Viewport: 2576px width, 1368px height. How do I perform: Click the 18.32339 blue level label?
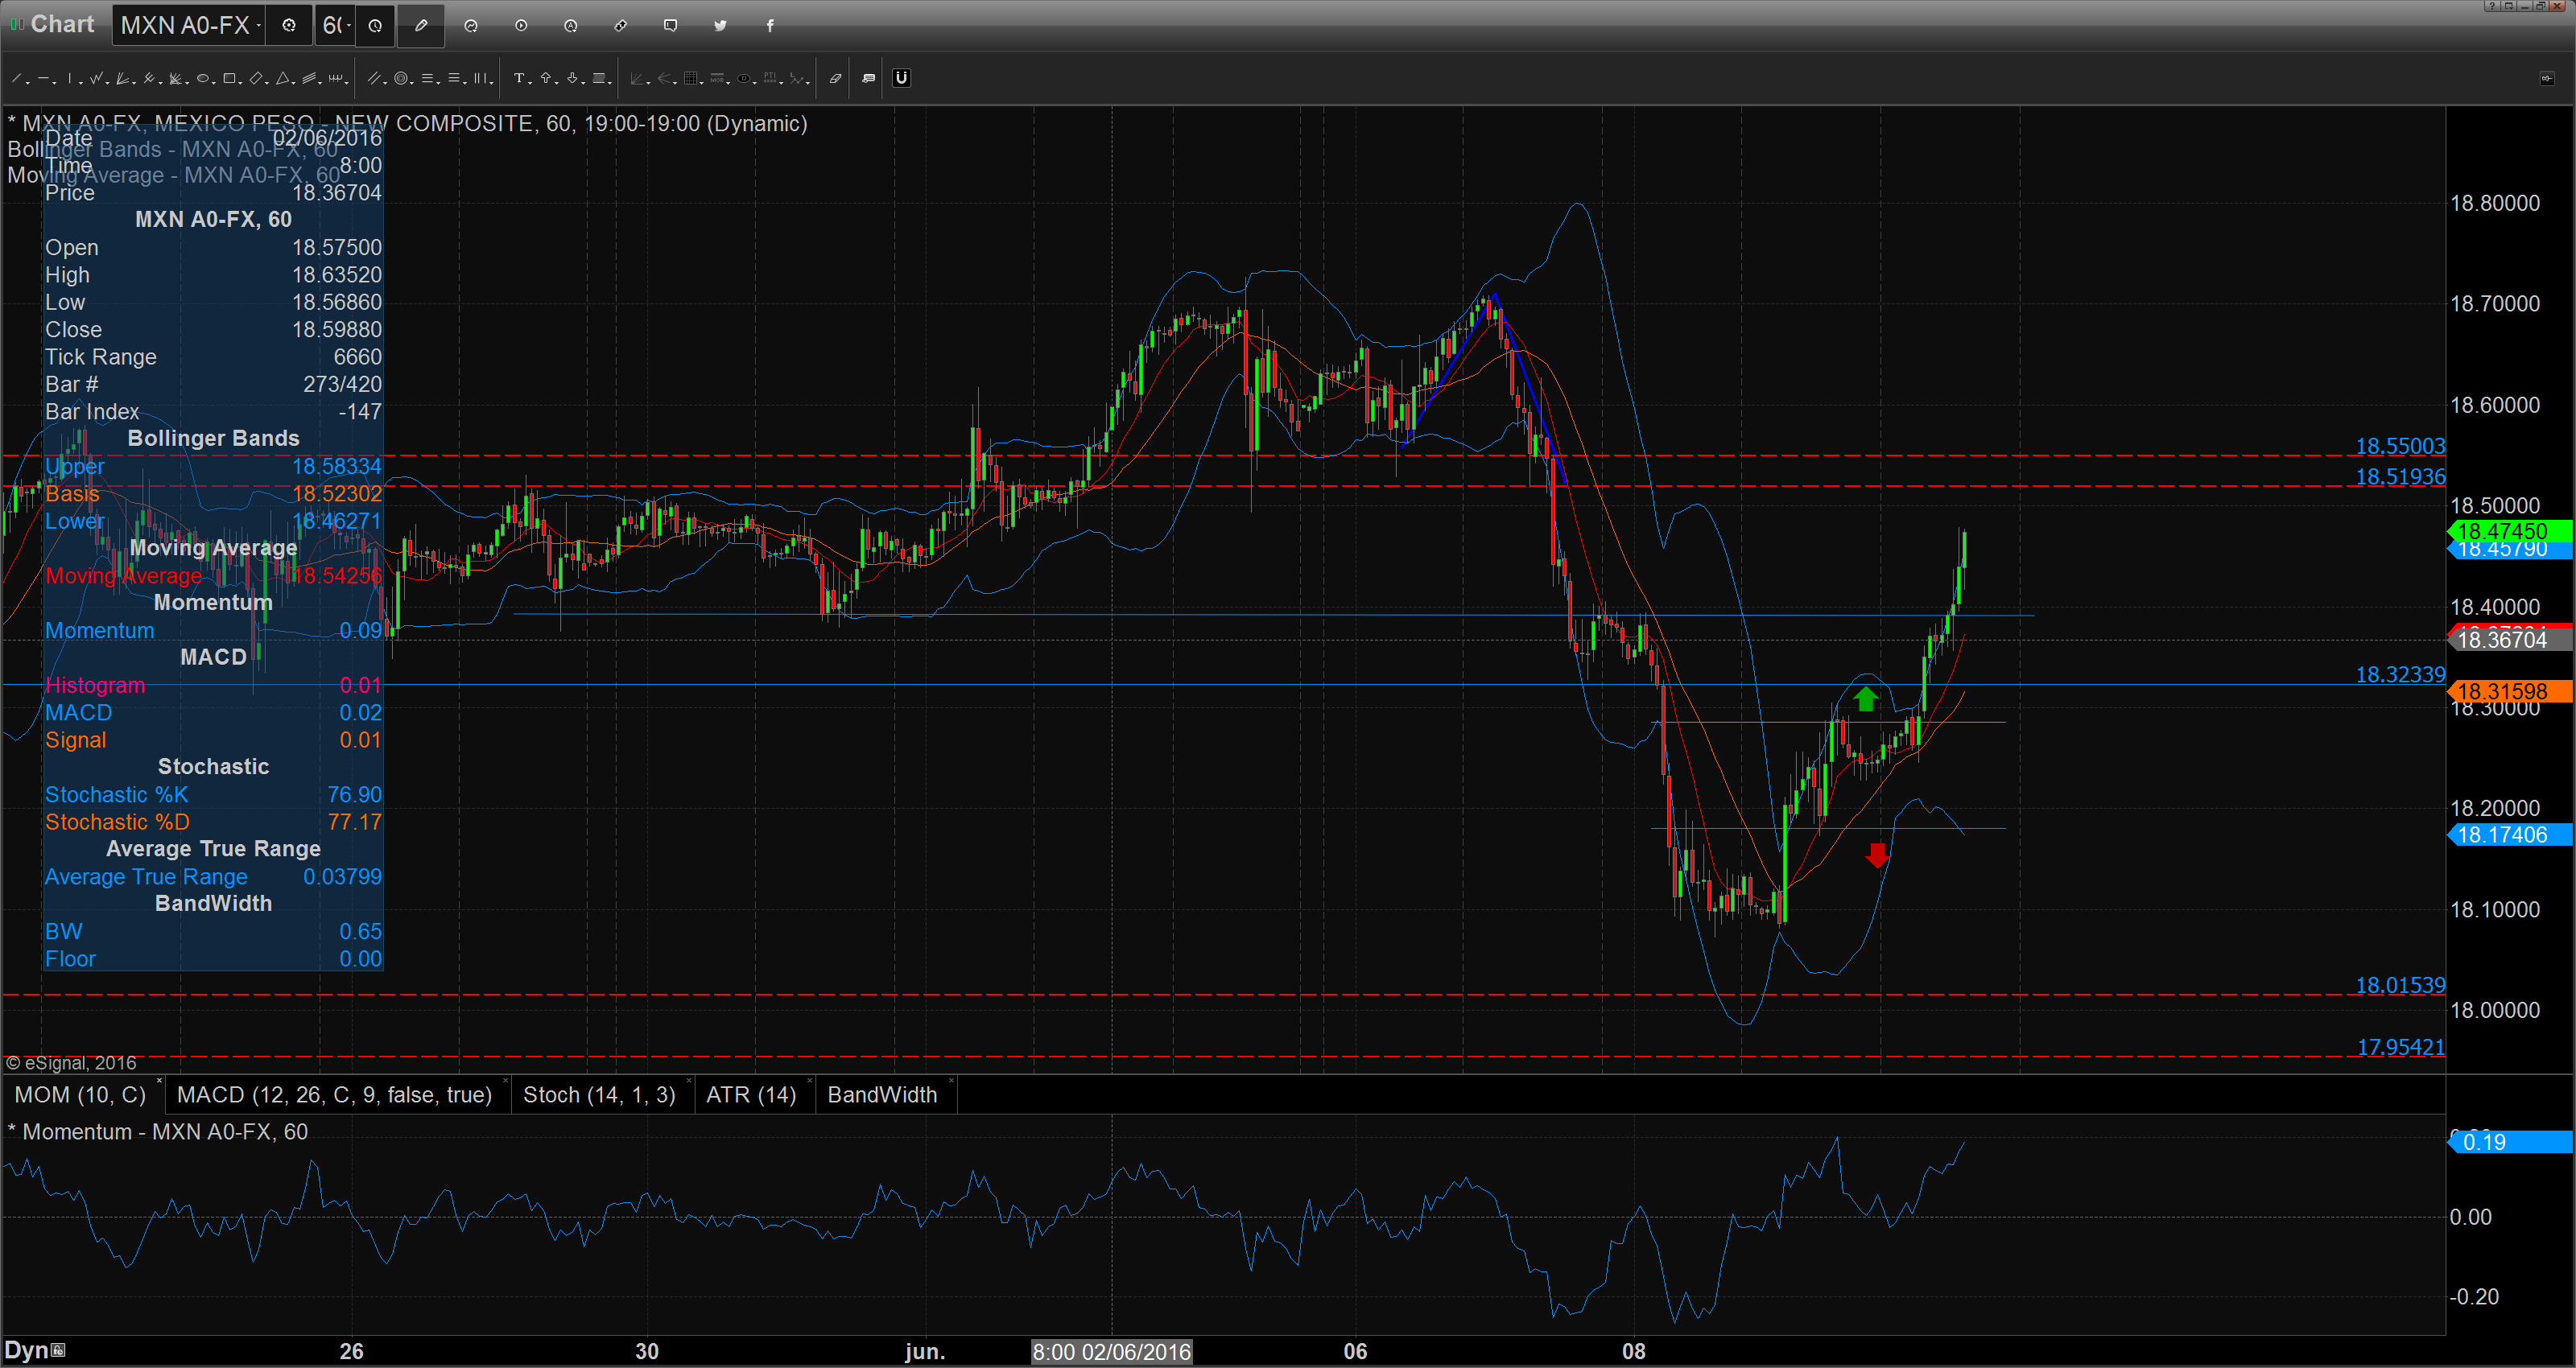(x=2400, y=675)
